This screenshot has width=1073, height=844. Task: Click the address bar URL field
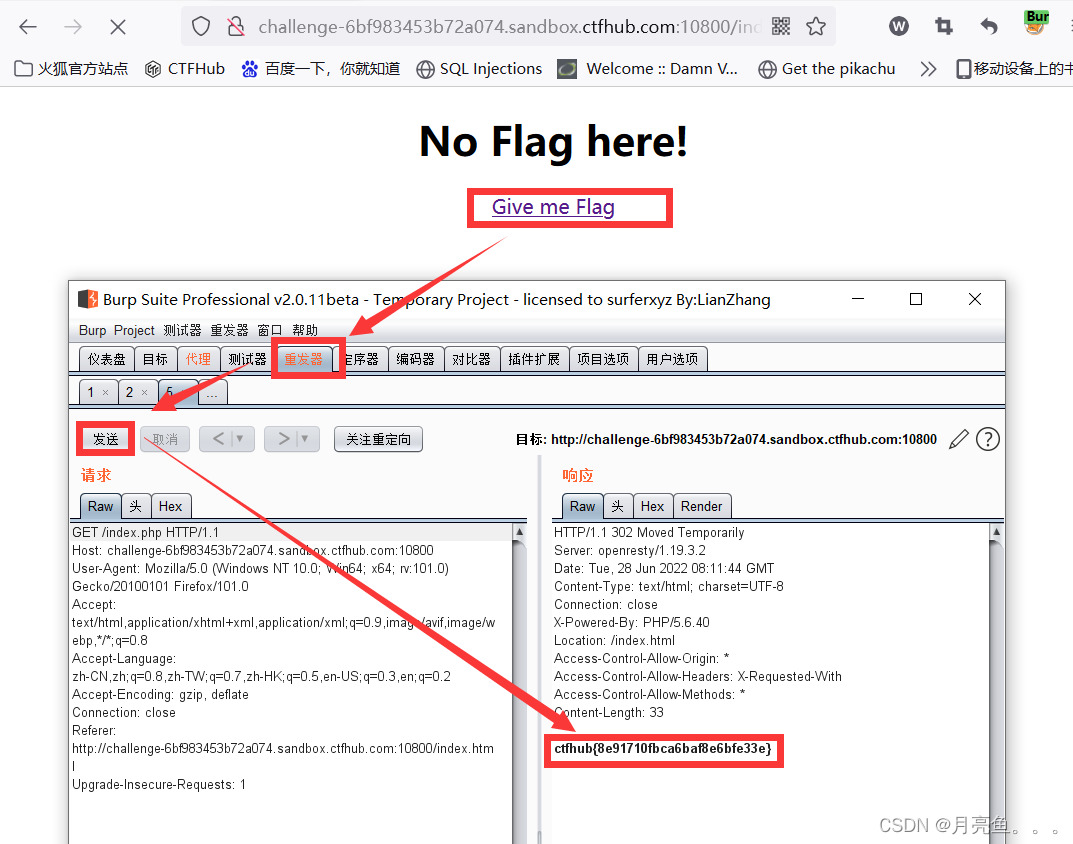point(509,27)
